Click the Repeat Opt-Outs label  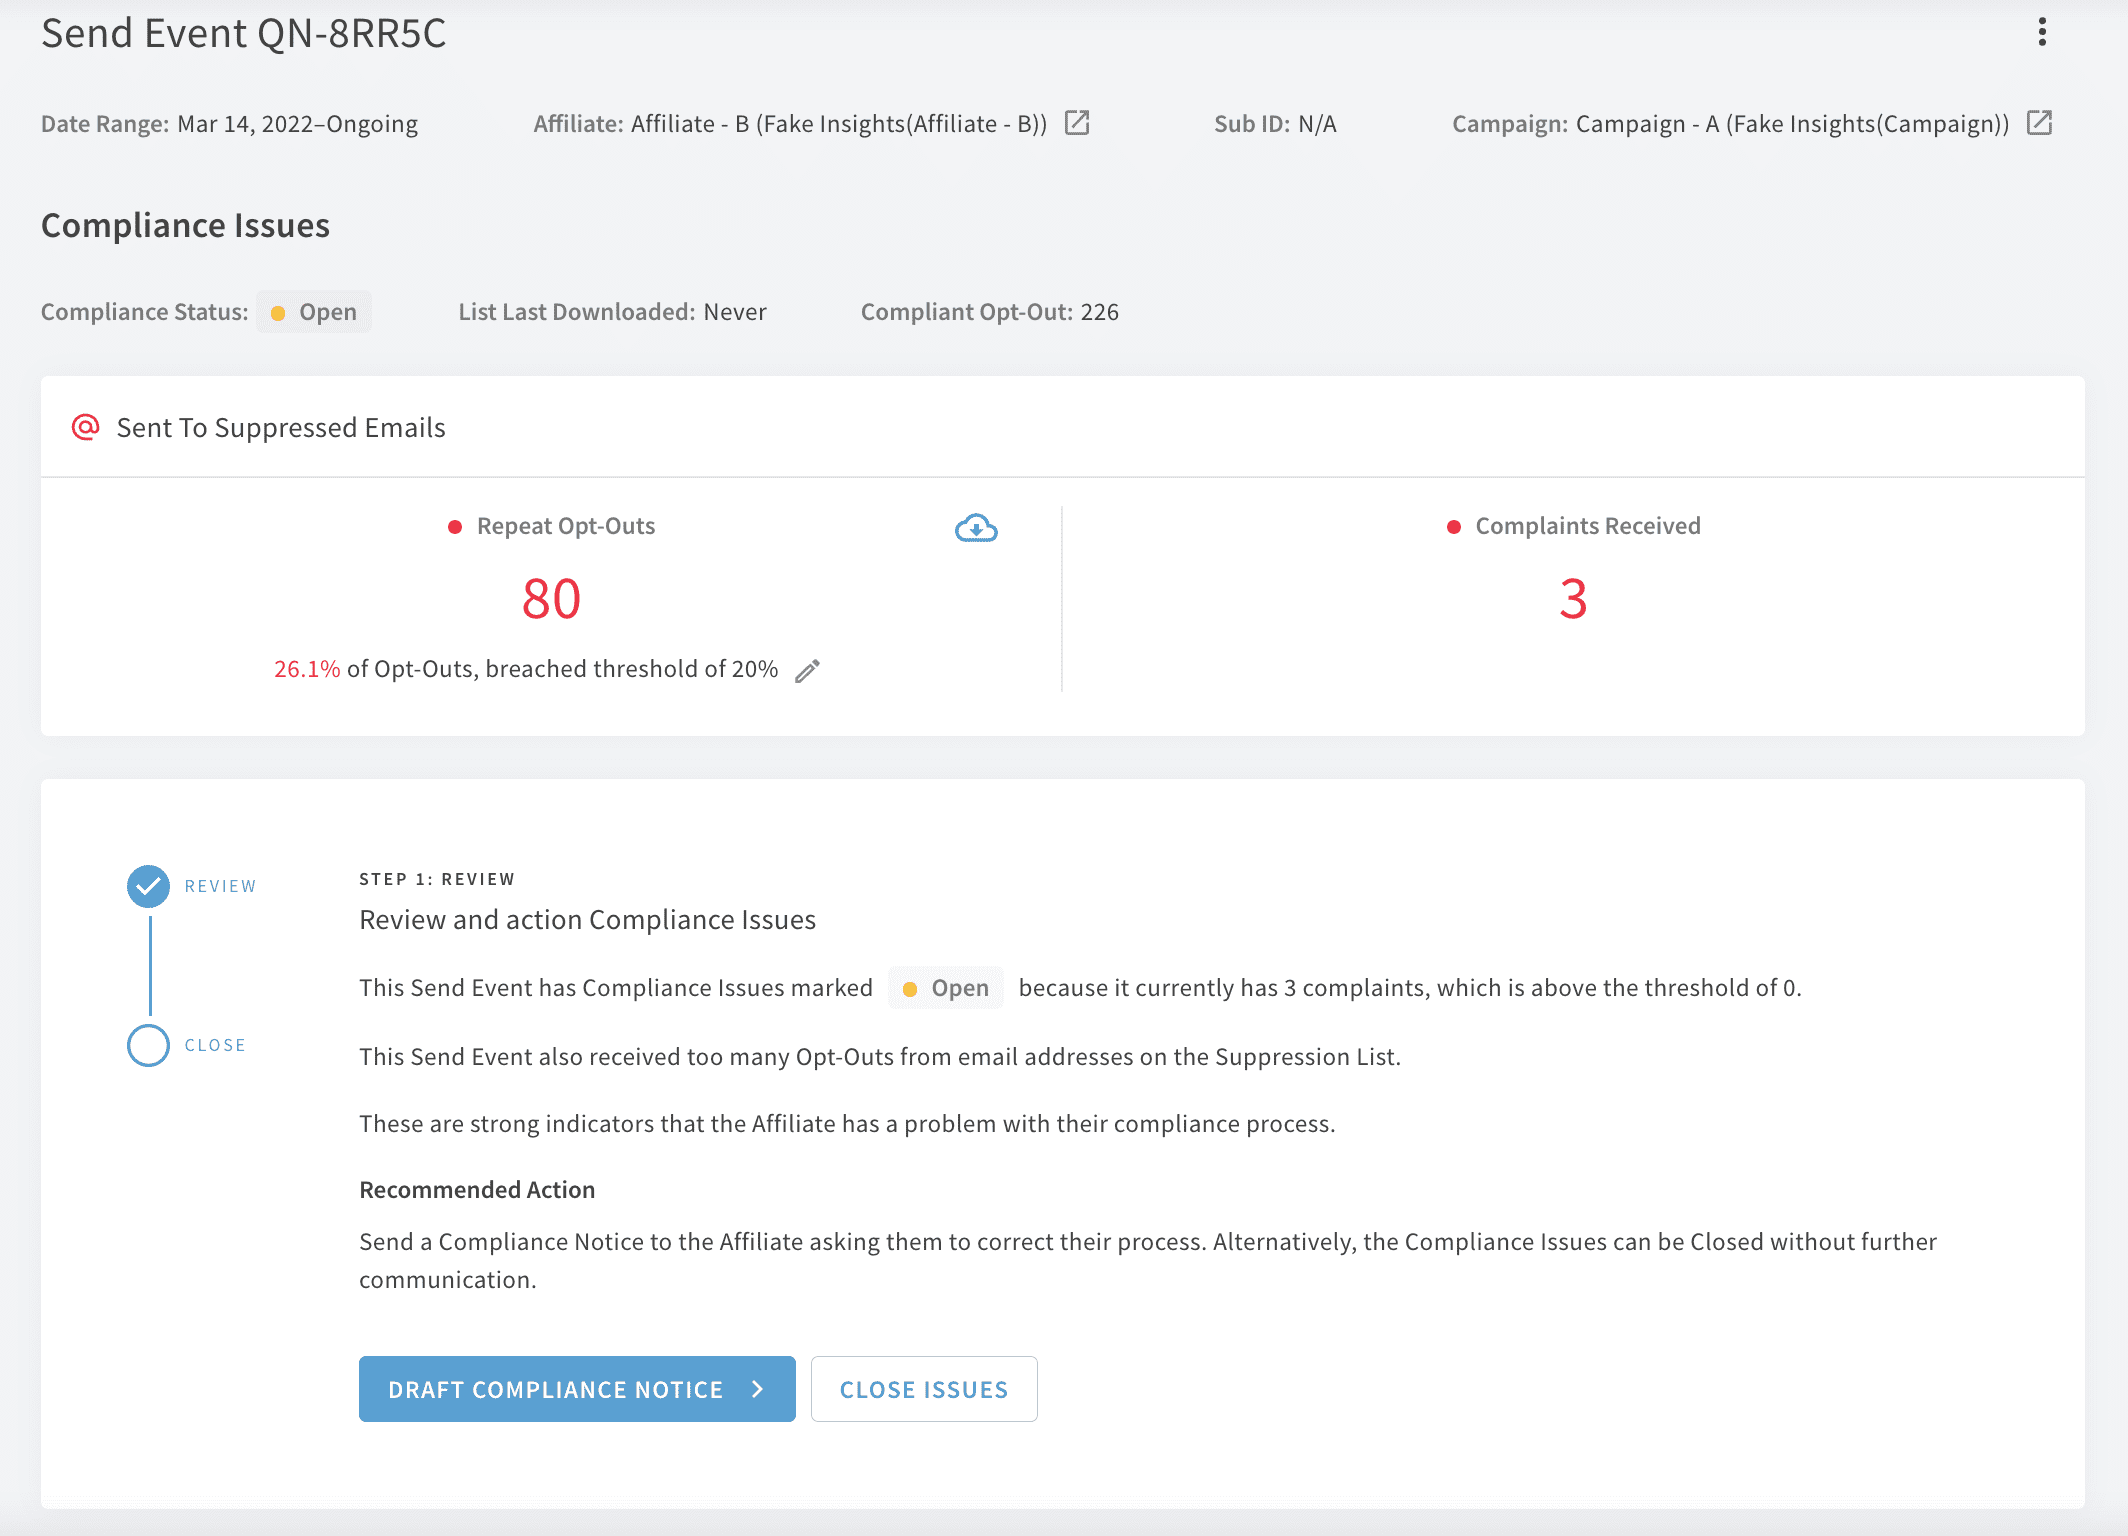(566, 526)
